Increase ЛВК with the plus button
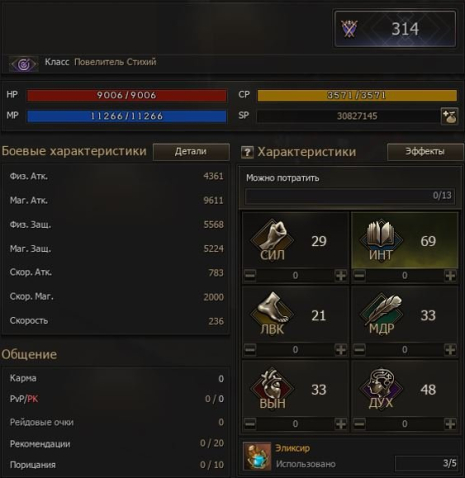Image resolution: width=465 pixels, height=478 pixels. pyautogui.click(x=341, y=350)
